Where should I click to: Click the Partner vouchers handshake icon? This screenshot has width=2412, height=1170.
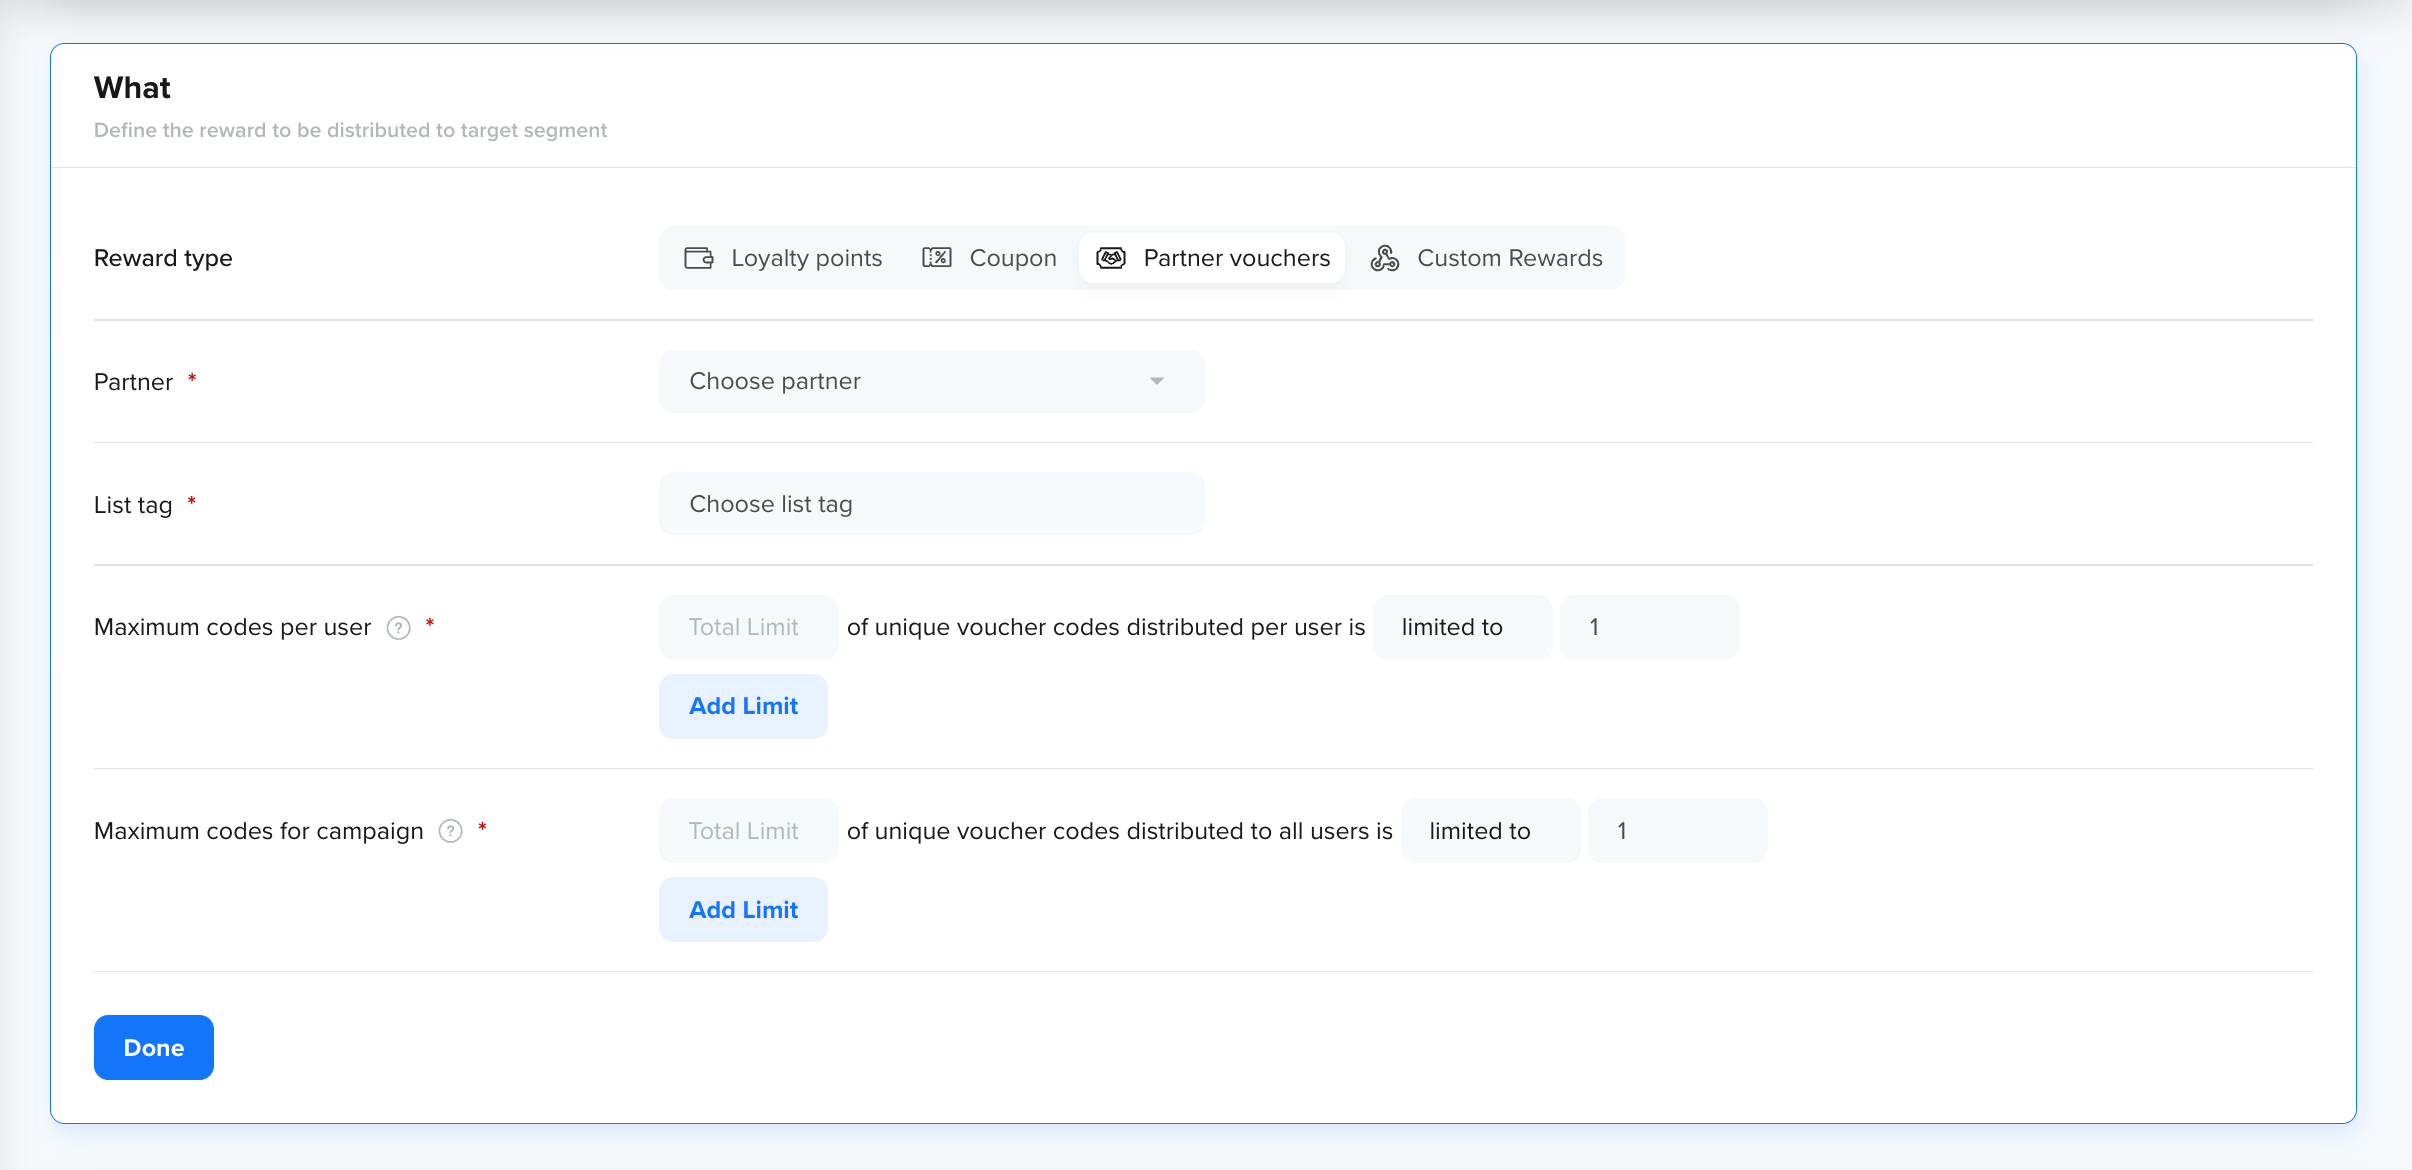(x=1111, y=258)
